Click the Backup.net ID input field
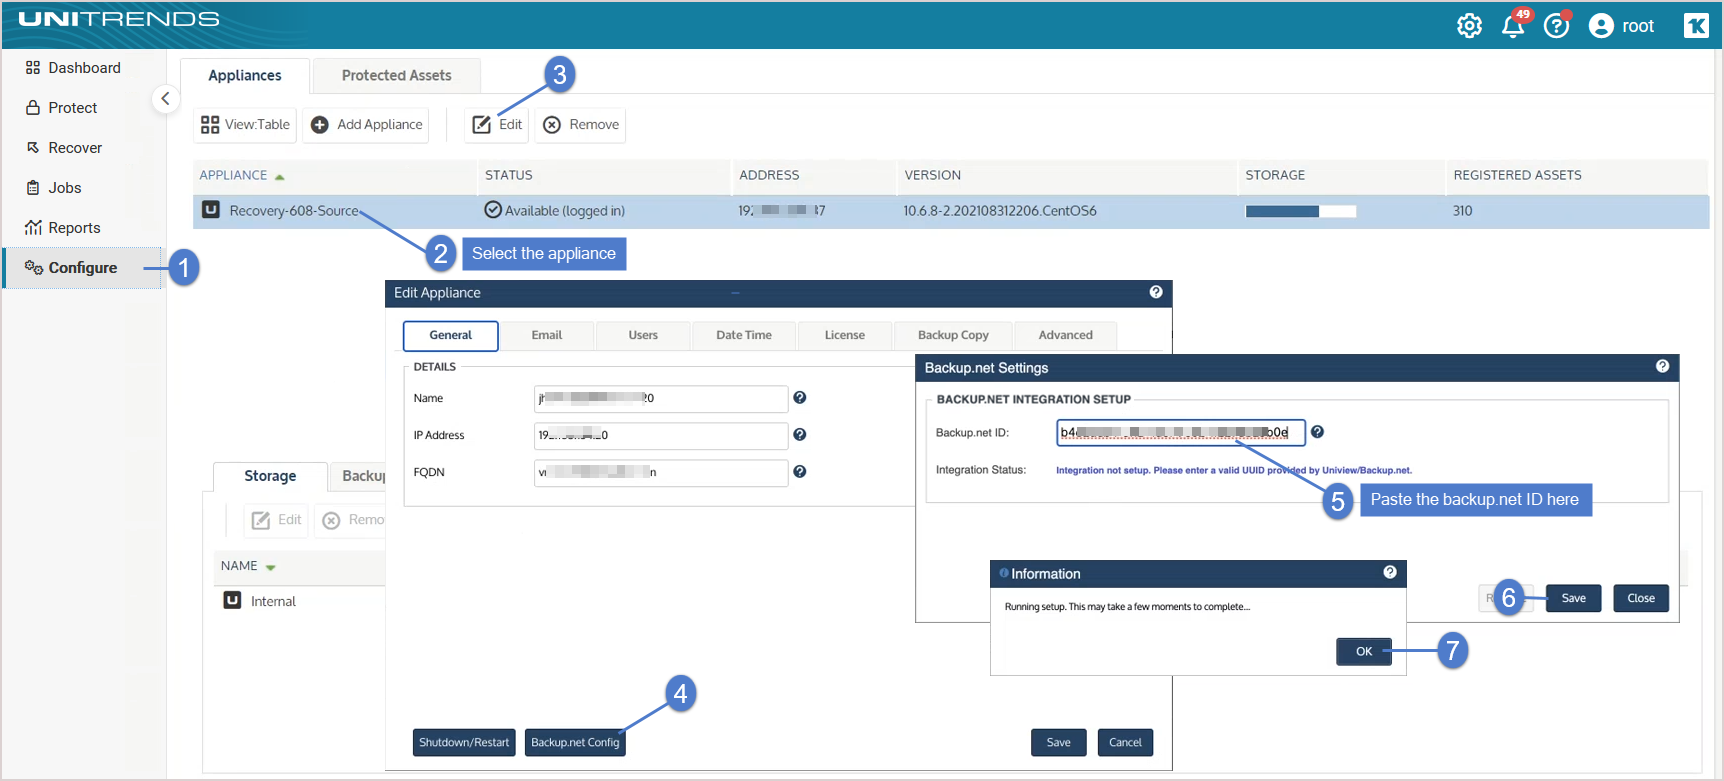This screenshot has width=1724, height=781. coord(1181,432)
